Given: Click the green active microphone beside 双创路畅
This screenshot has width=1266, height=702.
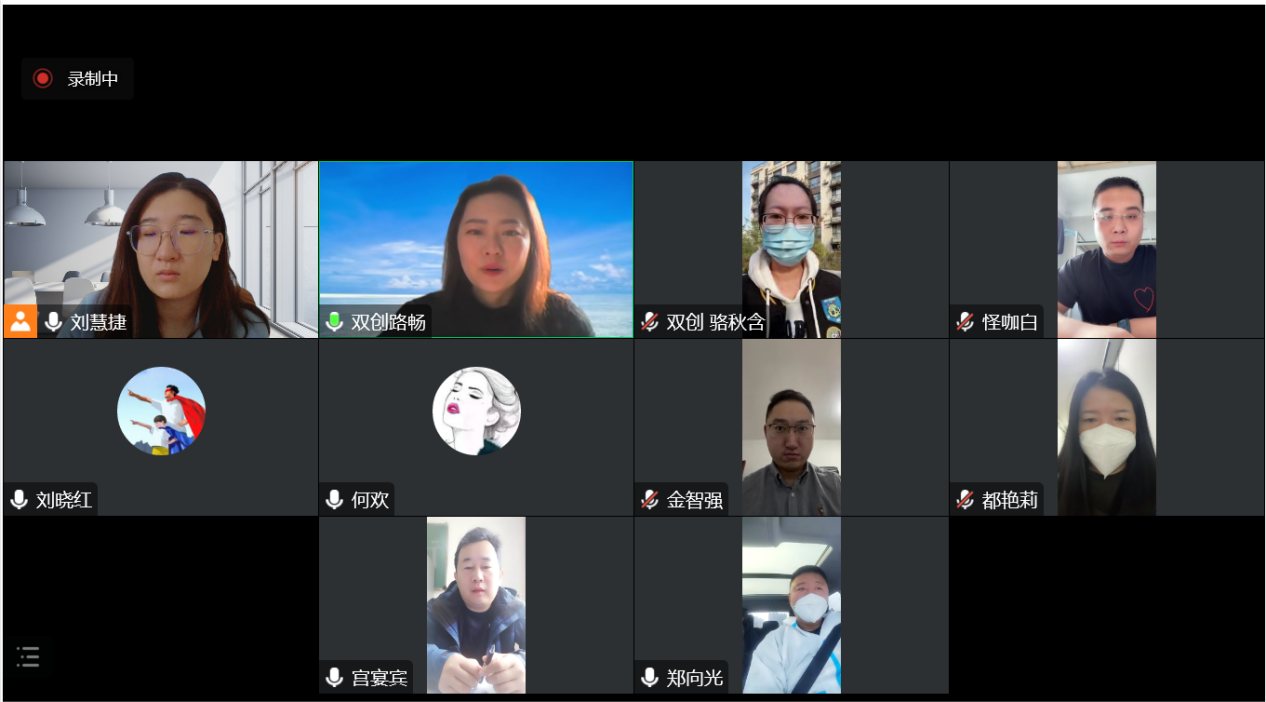Looking at the screenshot, I should coord(335,322).
